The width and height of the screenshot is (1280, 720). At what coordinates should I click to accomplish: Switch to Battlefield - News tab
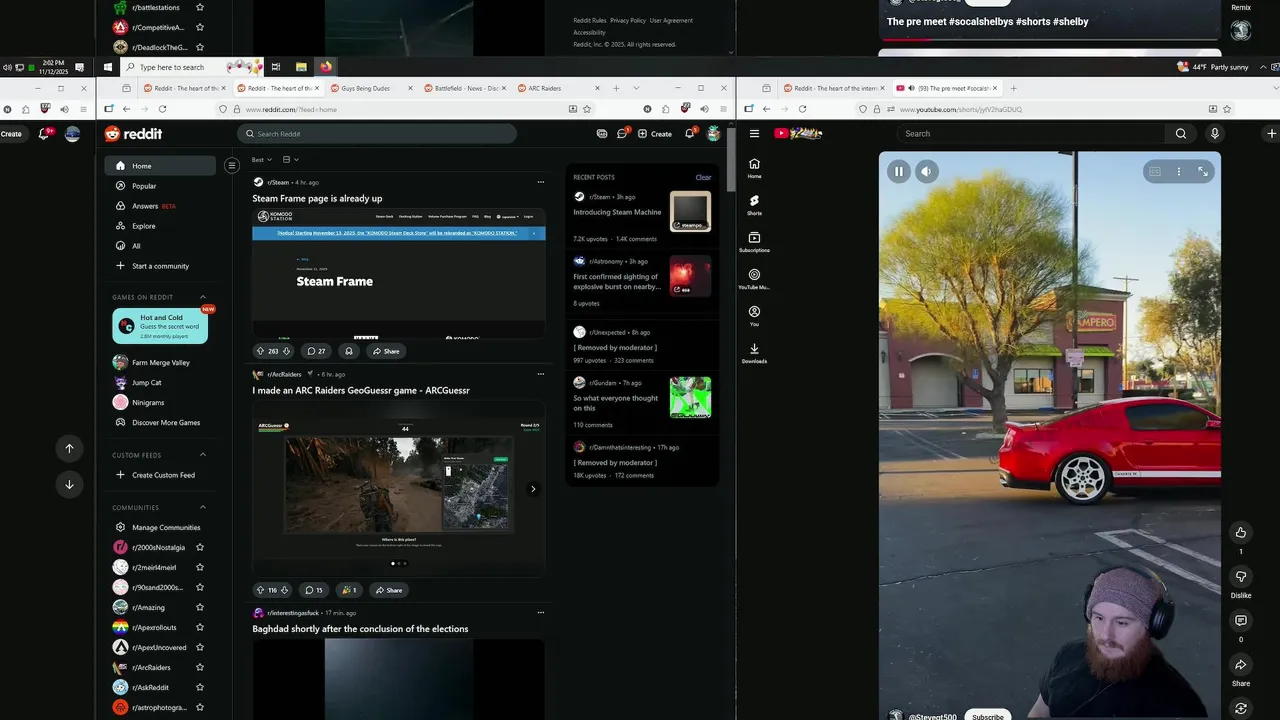pyautogui.click(x=465, y=88)
